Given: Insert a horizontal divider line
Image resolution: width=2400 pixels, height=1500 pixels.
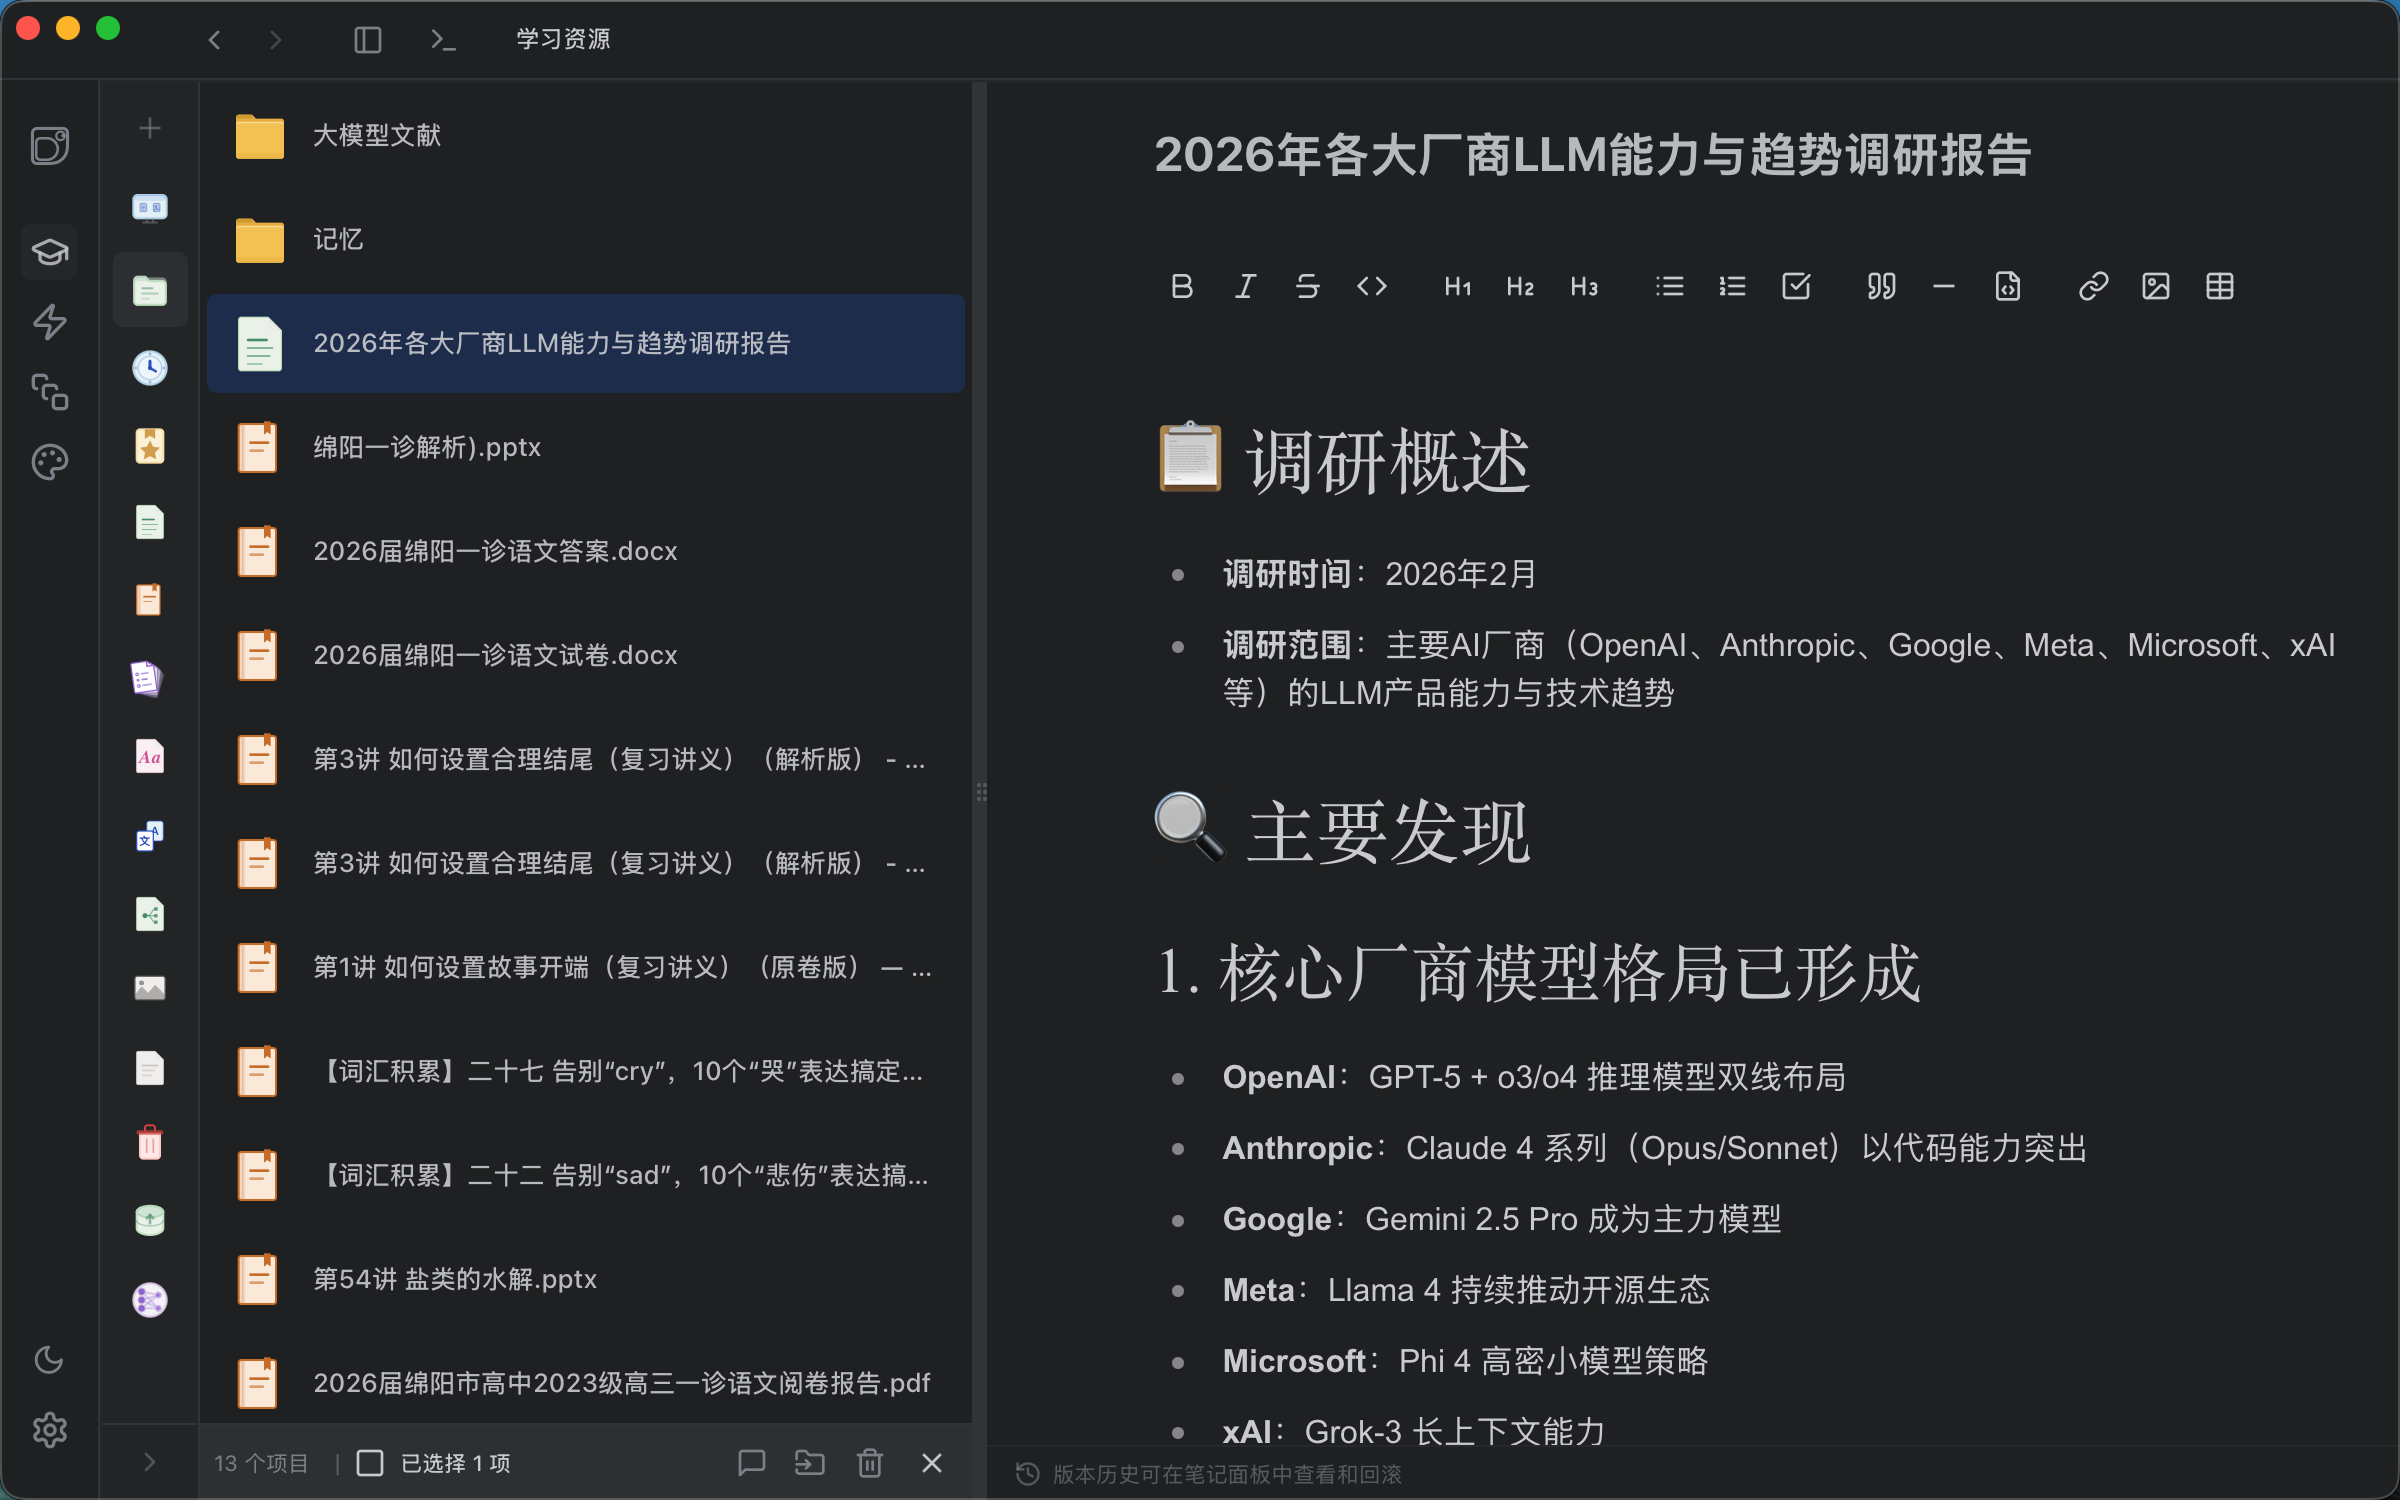Looking at the screenshot, I should point(1944,287).
